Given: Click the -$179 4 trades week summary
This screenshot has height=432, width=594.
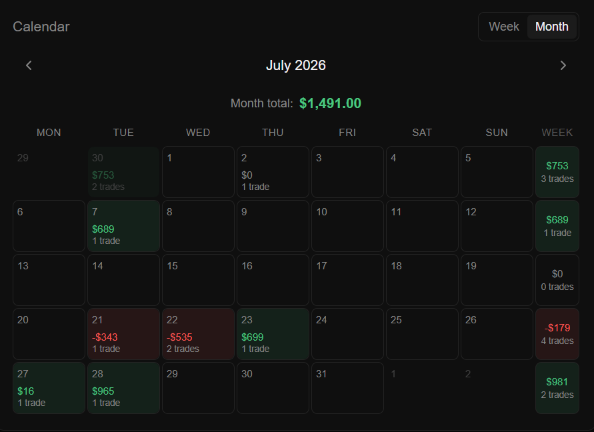Looking at the screenshot, I should pyautogui.click(x=557, y=334).
